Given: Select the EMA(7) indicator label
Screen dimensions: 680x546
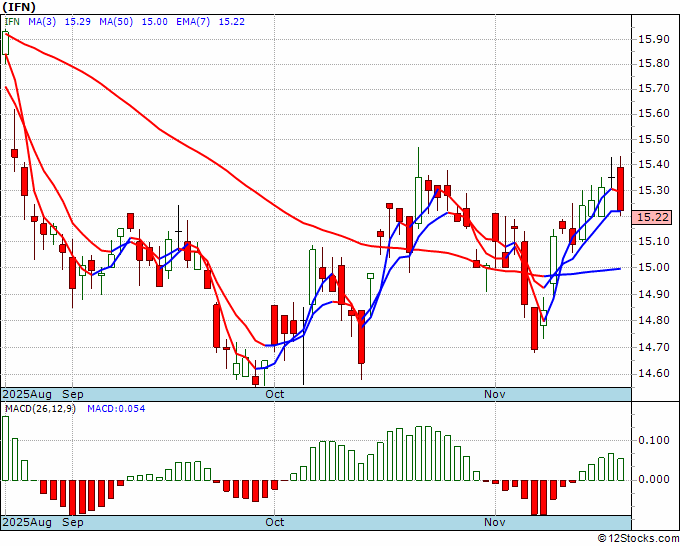Looking at the screenshot, I should (193, 22).
